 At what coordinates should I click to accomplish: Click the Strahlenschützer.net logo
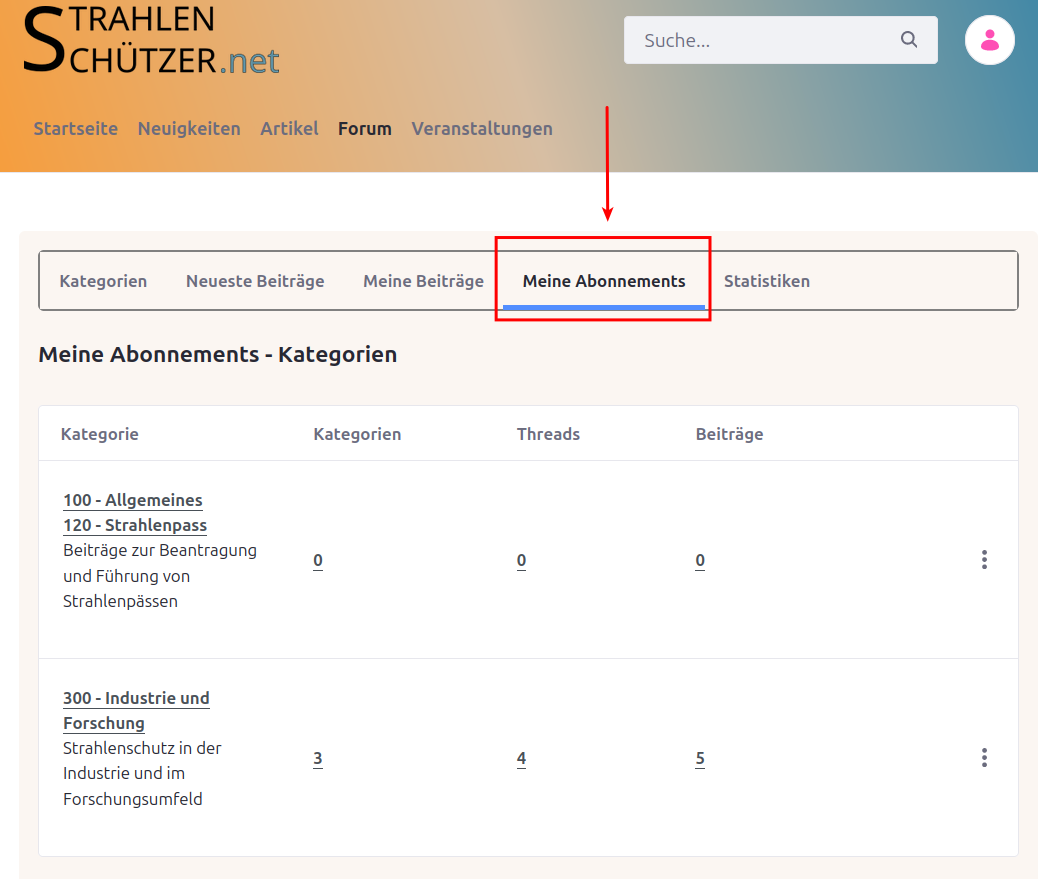click(150, 40)
